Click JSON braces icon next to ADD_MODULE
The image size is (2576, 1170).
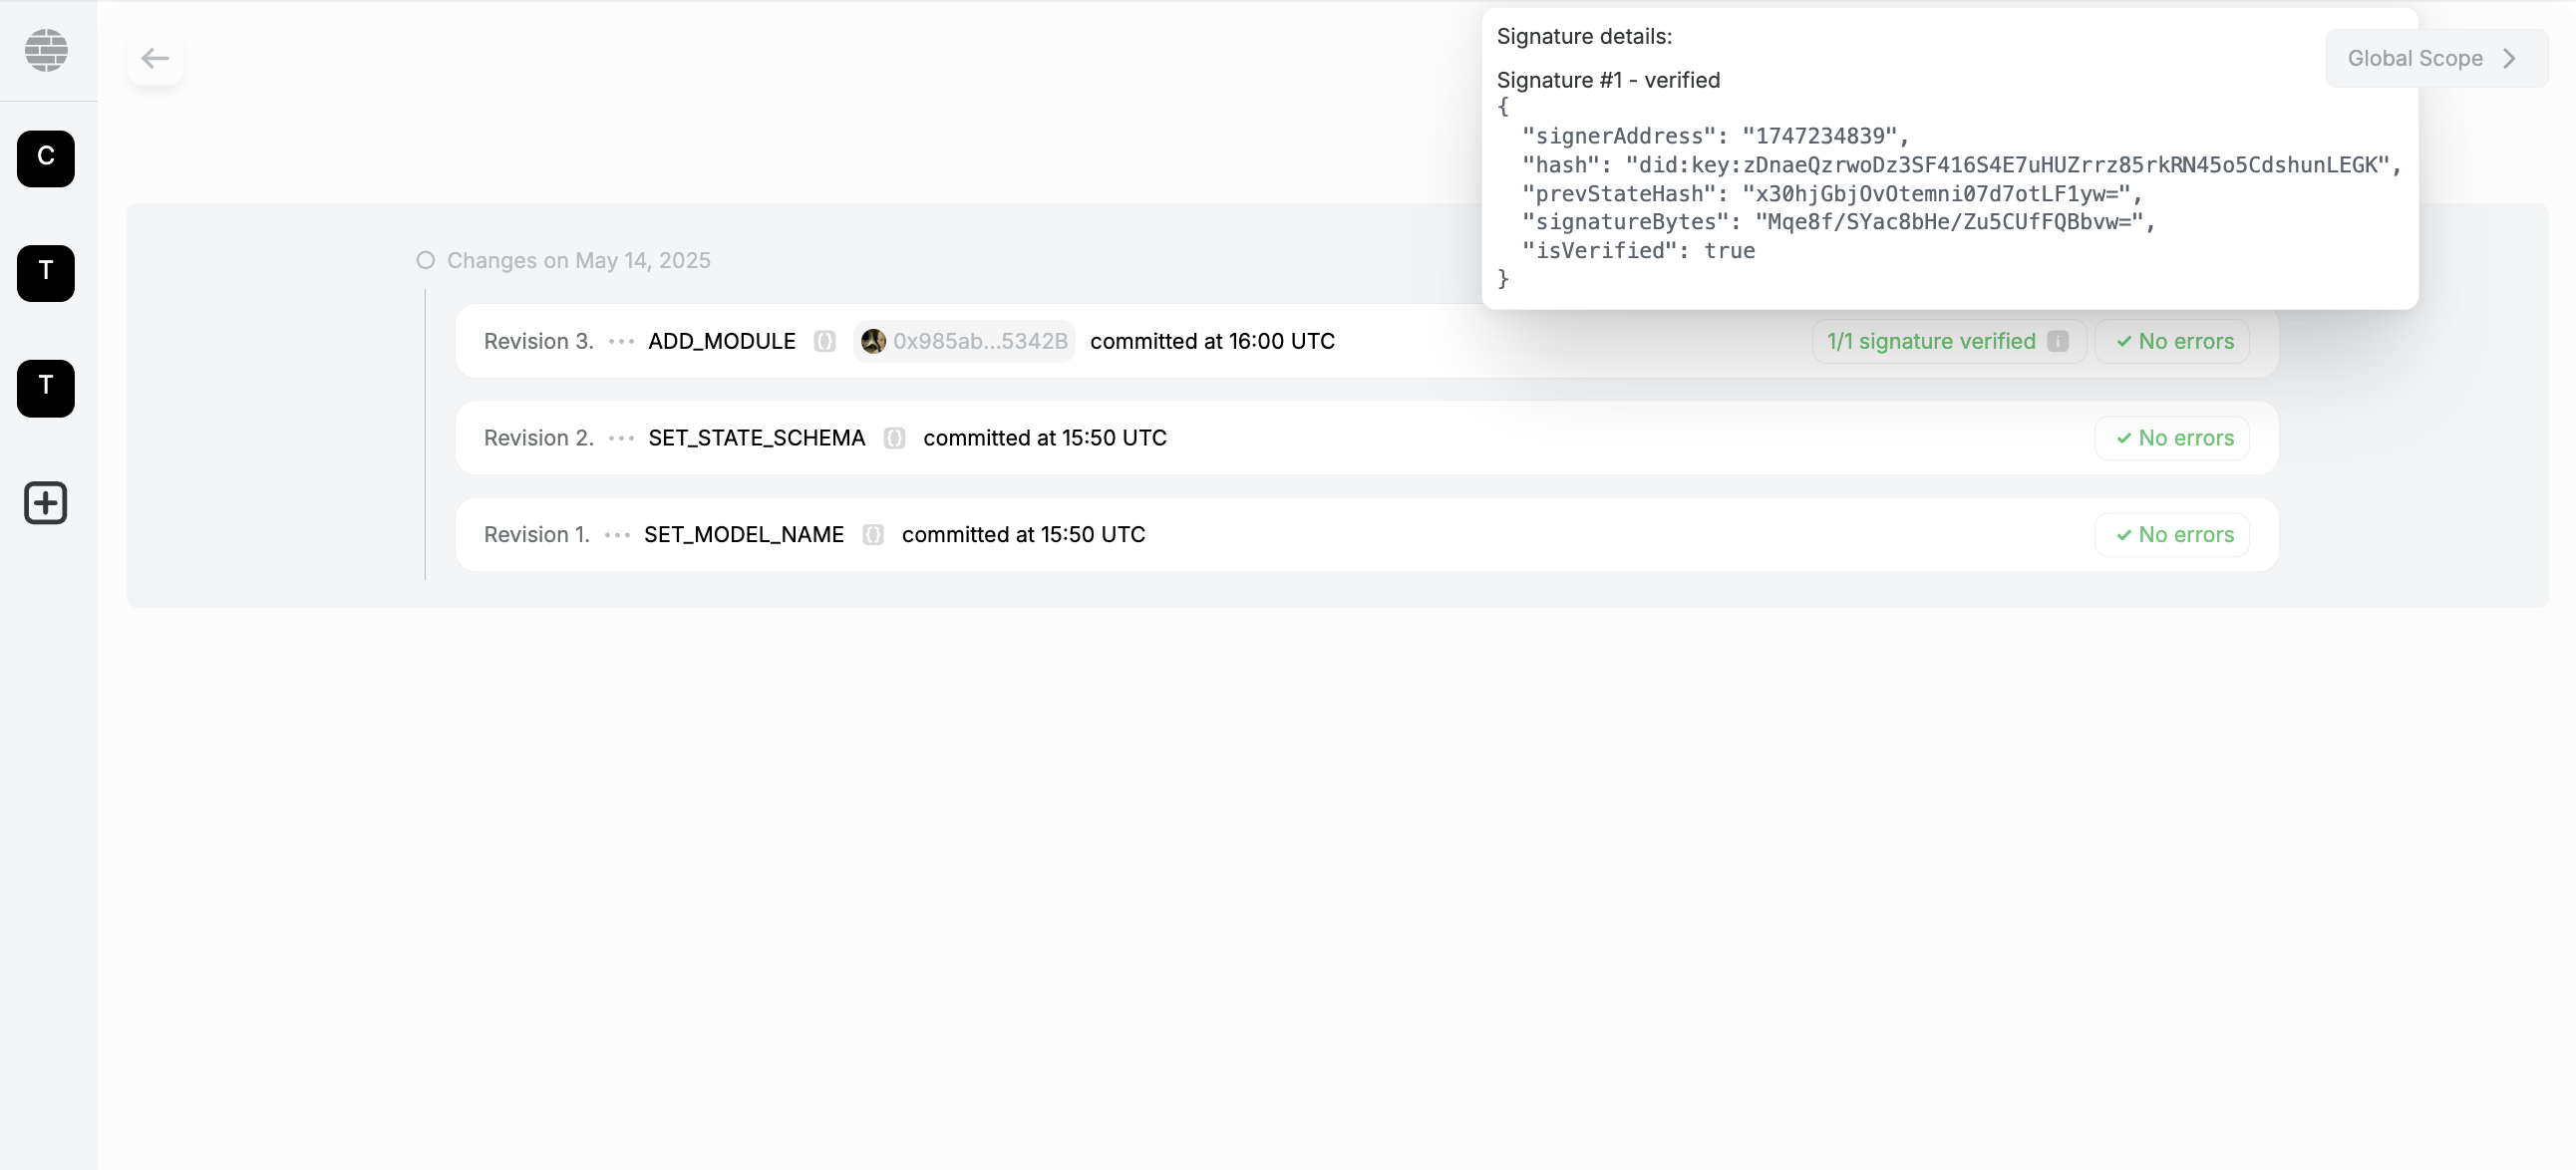pos(824,341)
